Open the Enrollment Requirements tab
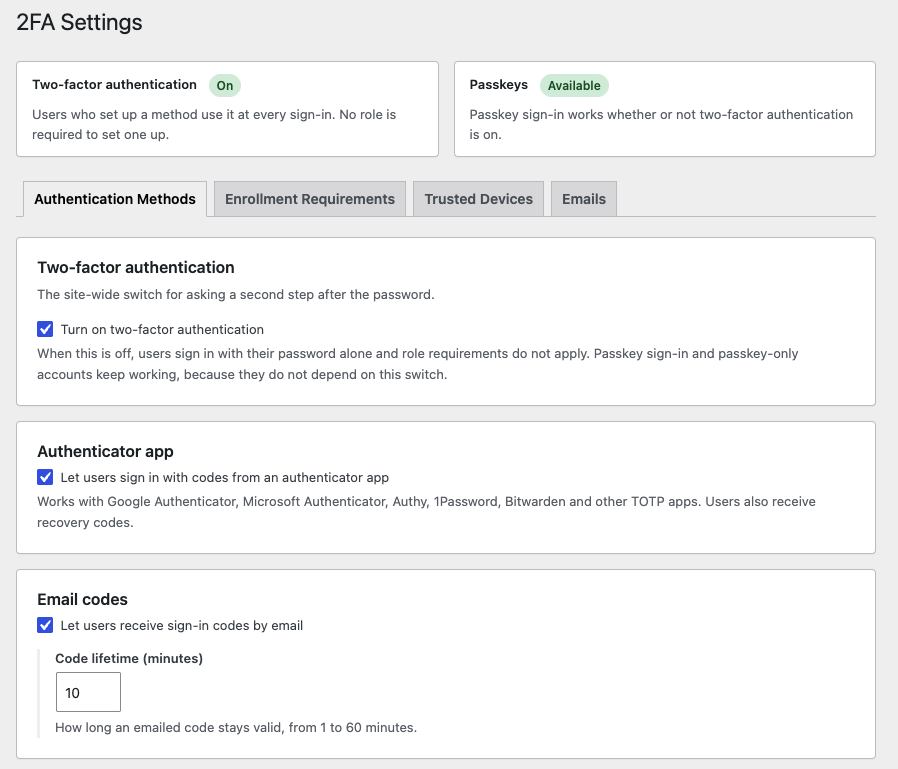This screenshot has height=769, width=898. click(x=310, y=199)
